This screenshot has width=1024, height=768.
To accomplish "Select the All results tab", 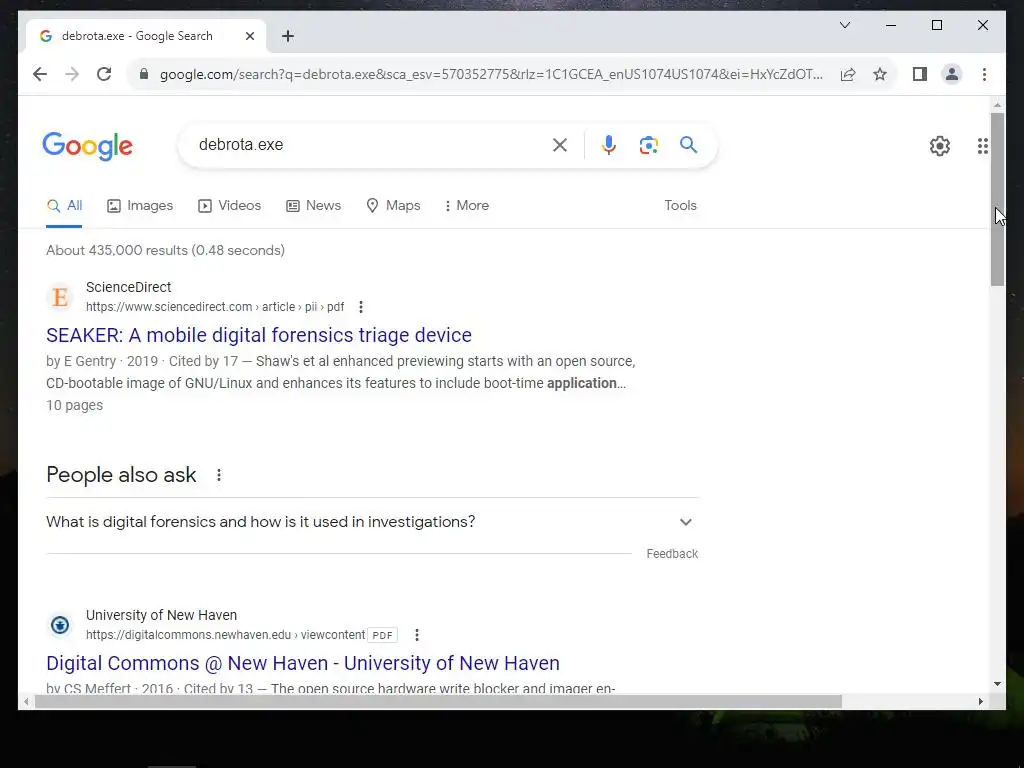I will pos(64,206).
